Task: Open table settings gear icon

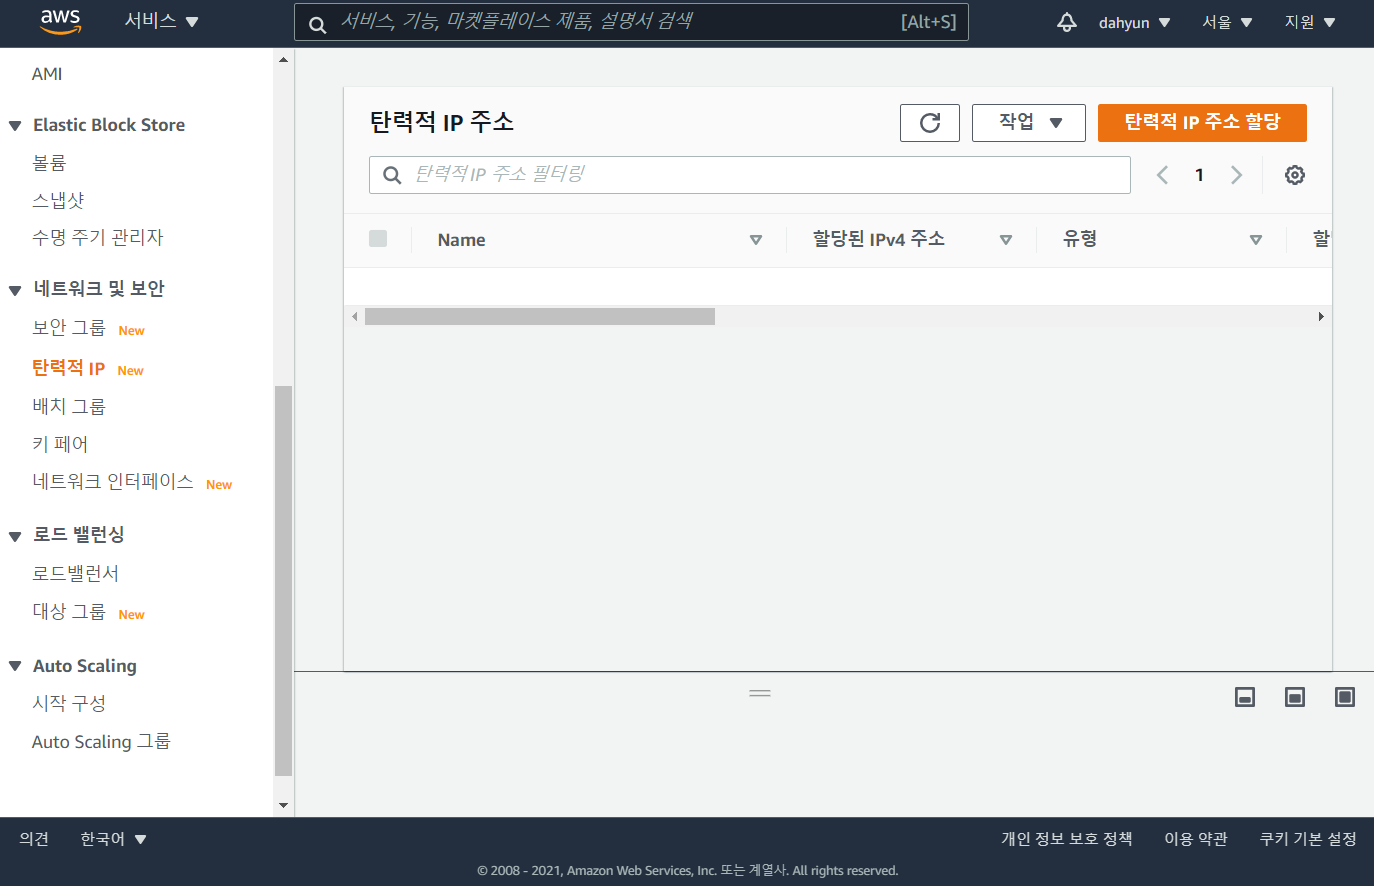Action: click(1295, 175)
